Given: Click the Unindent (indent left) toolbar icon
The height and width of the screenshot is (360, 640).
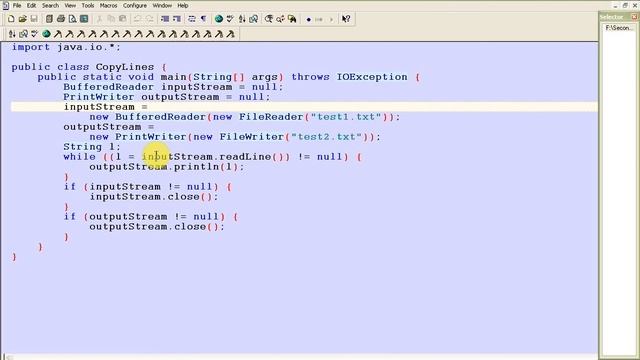Looking at the screenshot, I should coord(165,19).
